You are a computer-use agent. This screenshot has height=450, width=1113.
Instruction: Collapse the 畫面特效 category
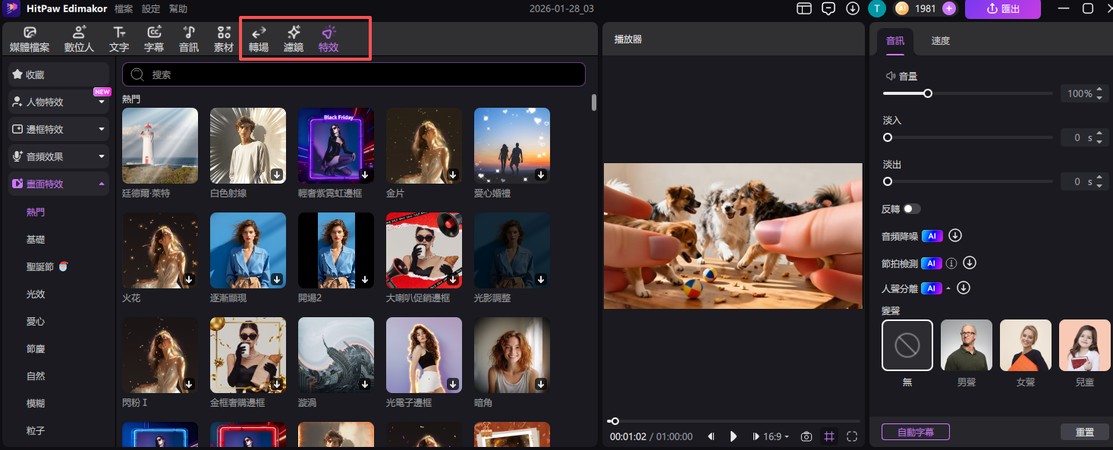coord(58,184)
